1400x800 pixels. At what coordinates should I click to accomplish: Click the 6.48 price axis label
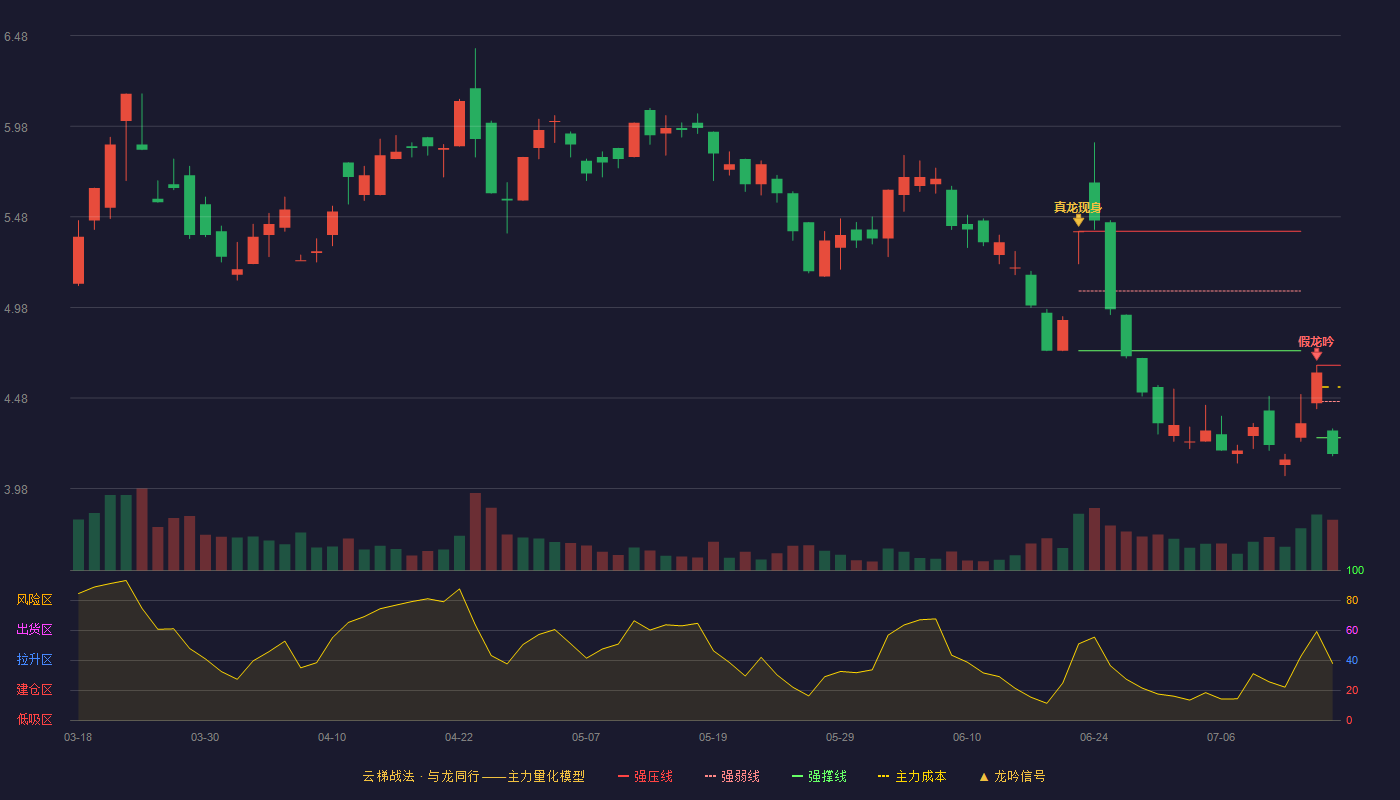click(16, 37)
